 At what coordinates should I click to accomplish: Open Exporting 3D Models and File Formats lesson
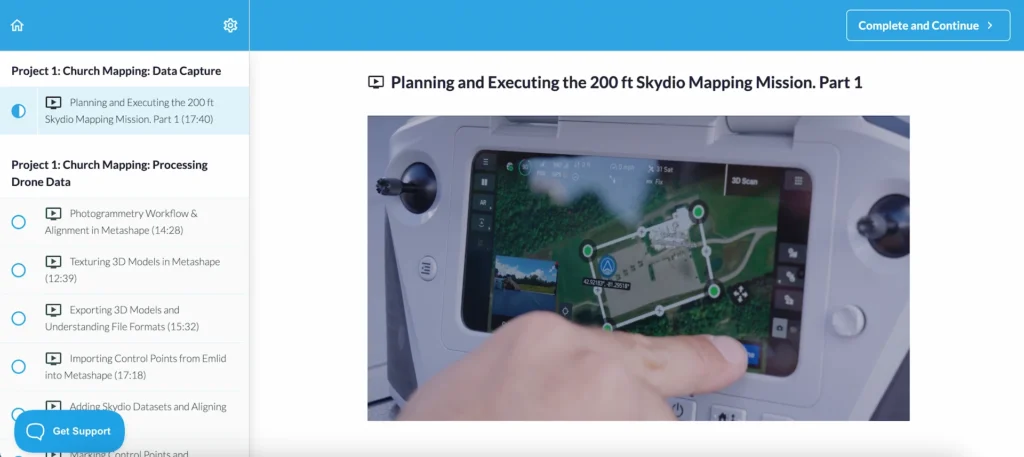click(124, 318)
